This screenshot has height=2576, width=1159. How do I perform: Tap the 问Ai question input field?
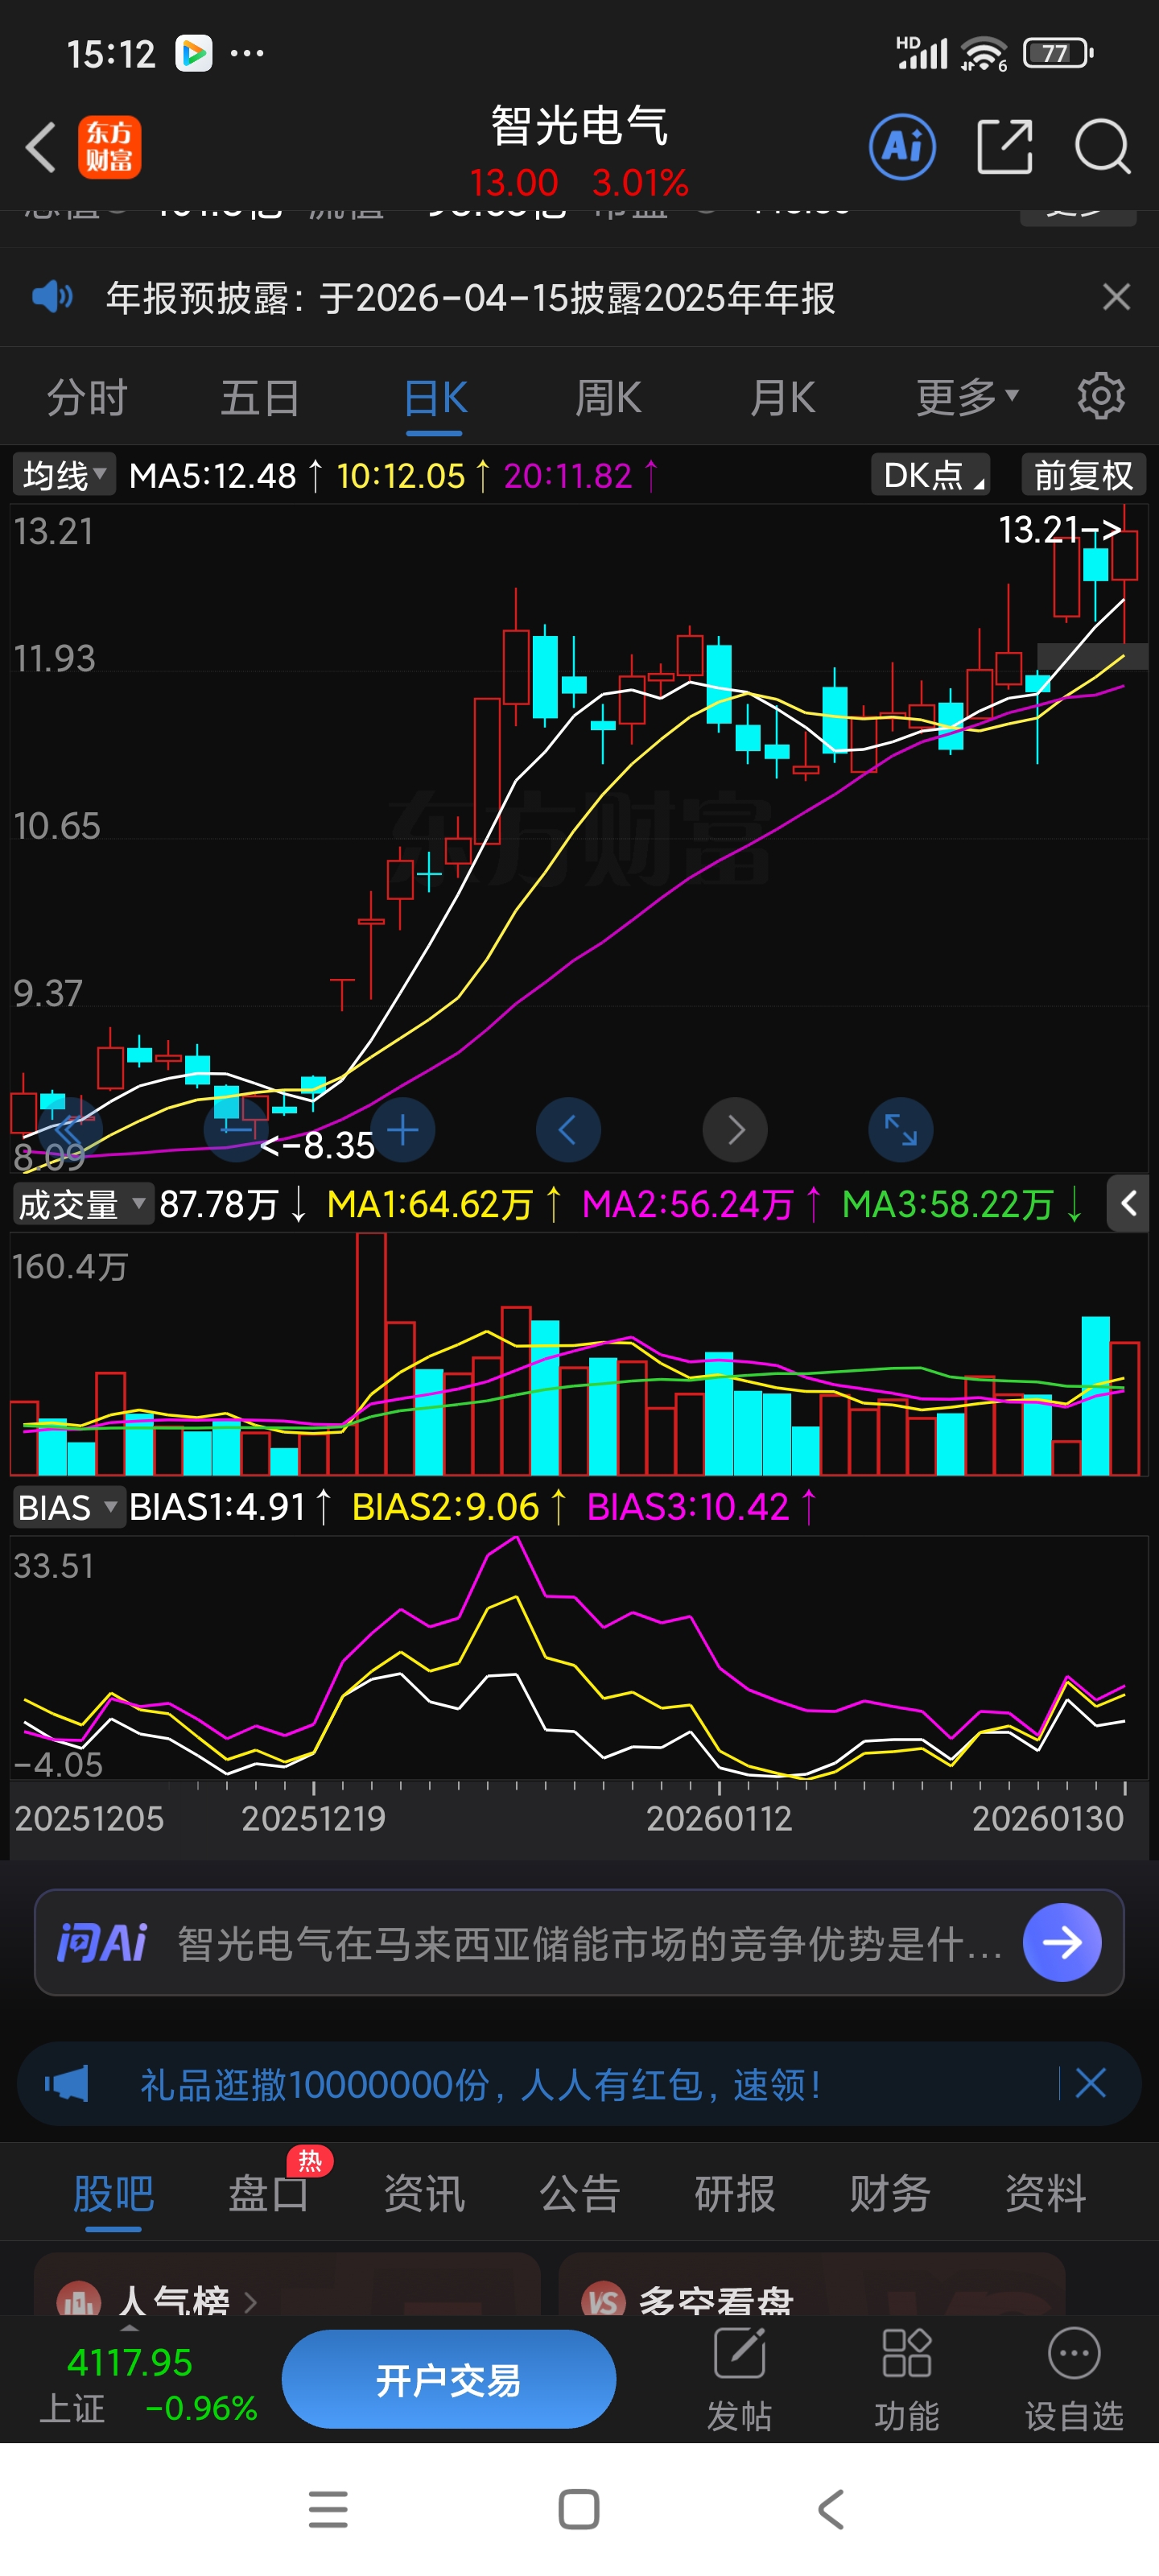click(x=579, y=1942)
